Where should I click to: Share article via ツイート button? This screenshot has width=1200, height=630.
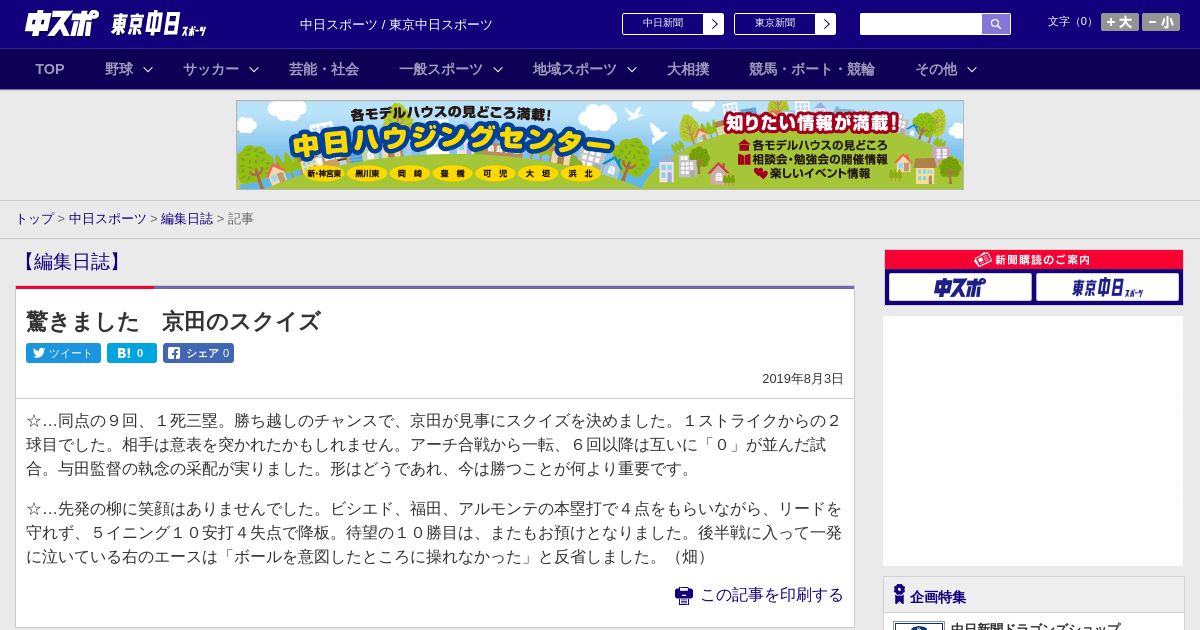coord(63,353)
